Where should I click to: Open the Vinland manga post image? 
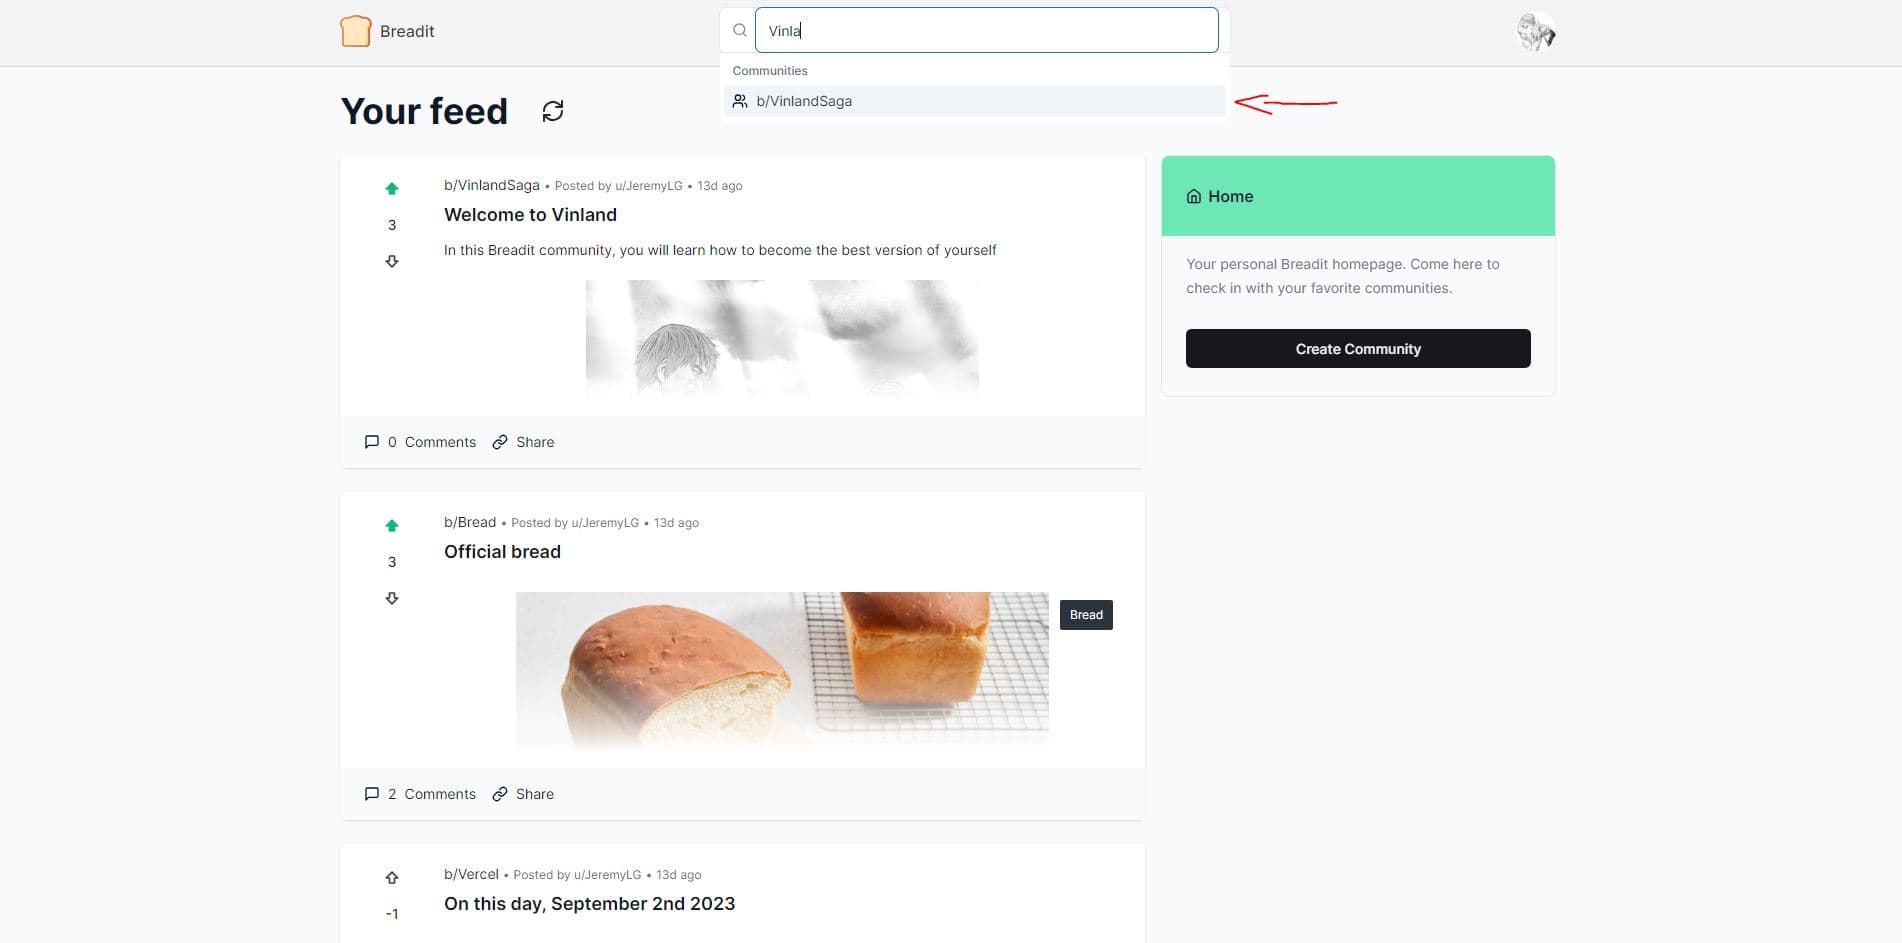tap(782, 338)
